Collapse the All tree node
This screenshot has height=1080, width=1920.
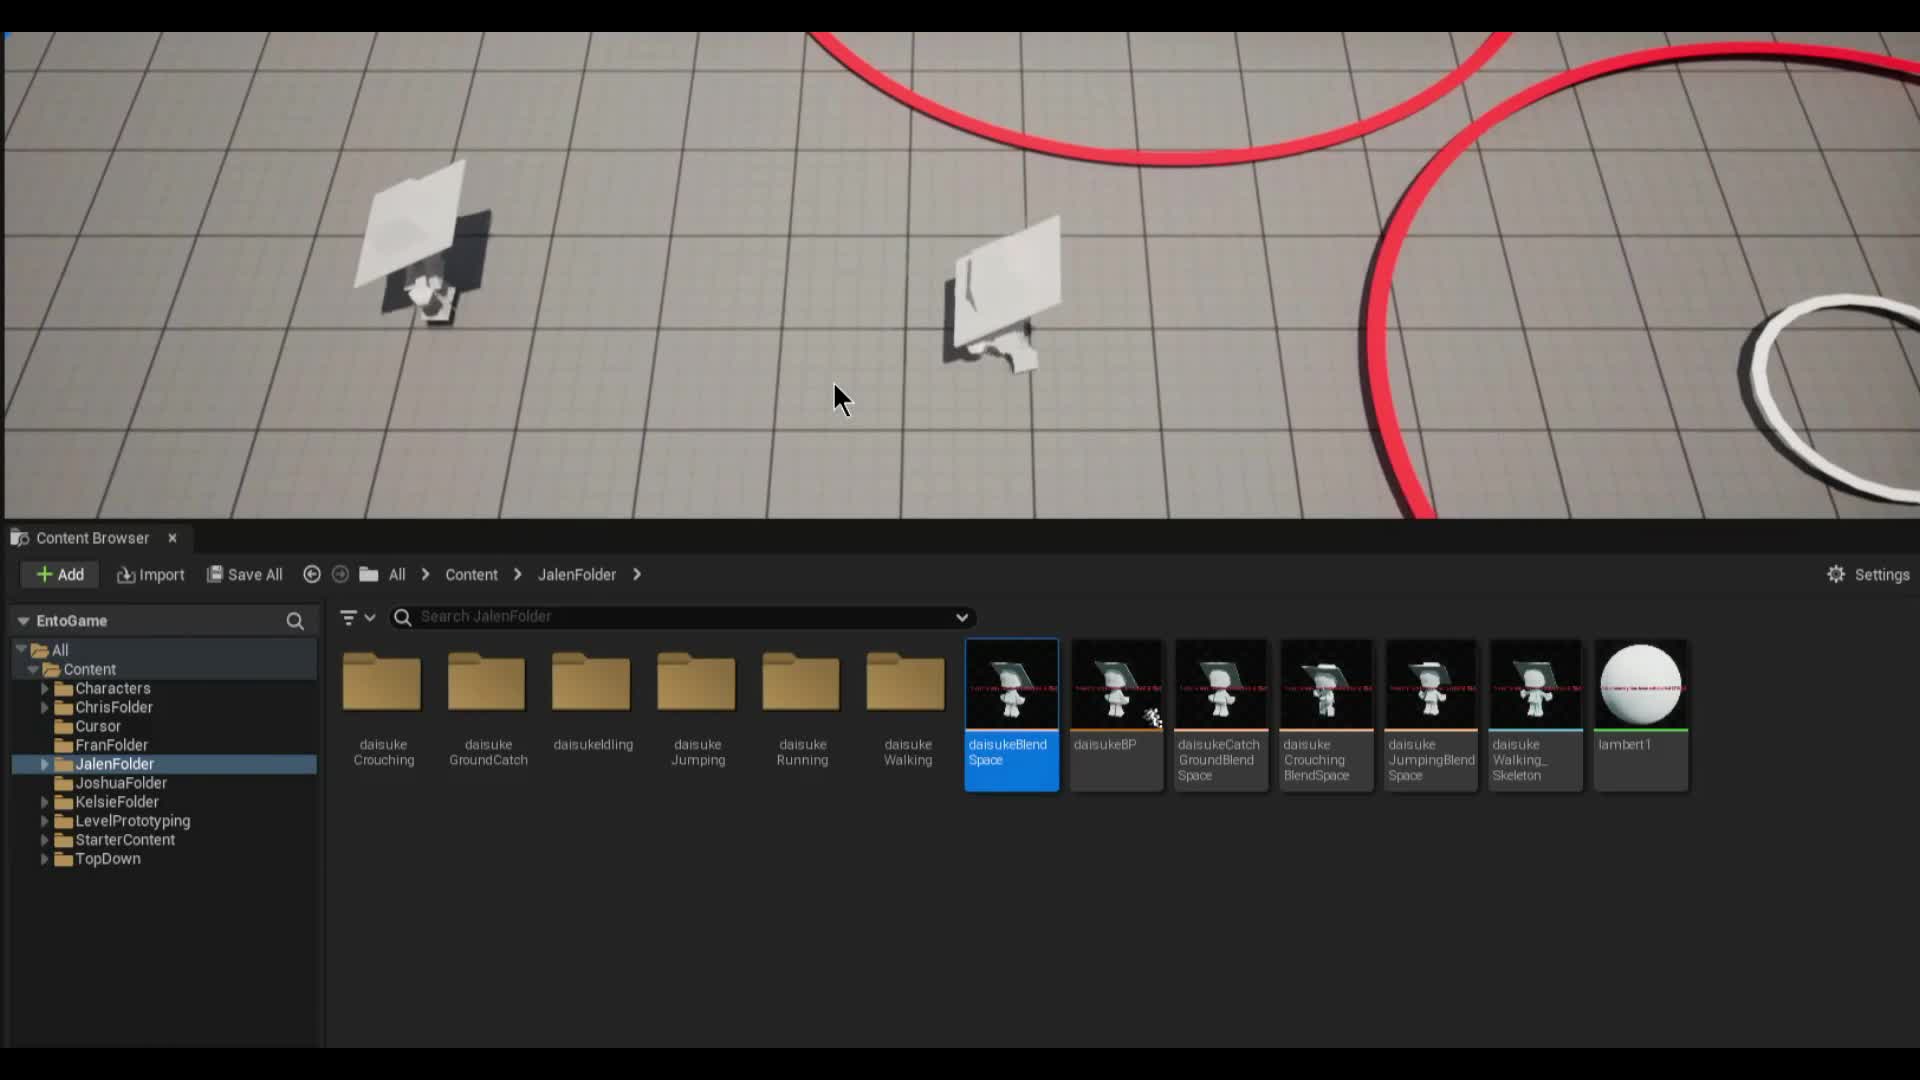(x=21, y=649)
